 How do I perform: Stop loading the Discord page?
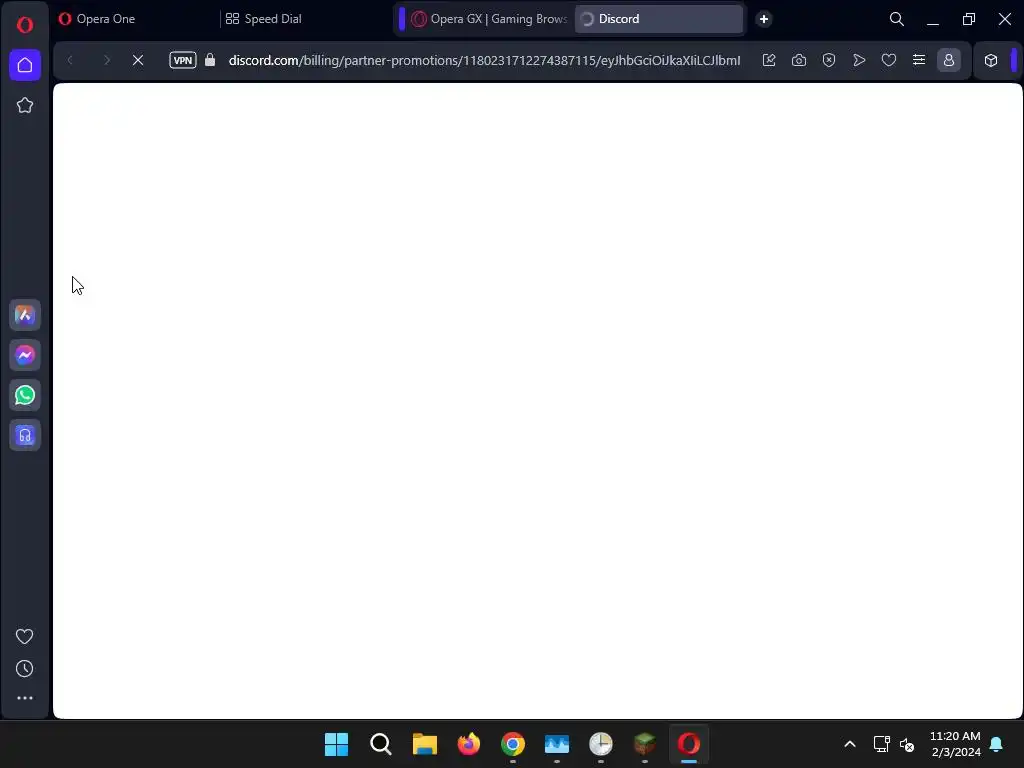[138, 60]
